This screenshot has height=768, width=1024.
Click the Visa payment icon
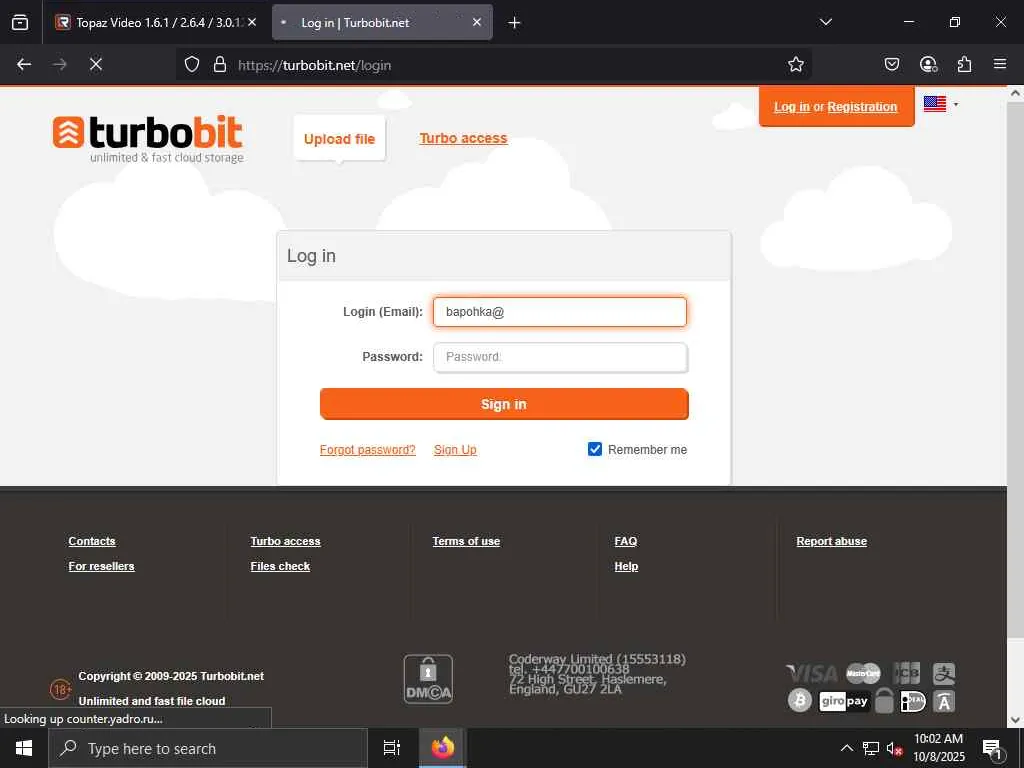[812, 673]
